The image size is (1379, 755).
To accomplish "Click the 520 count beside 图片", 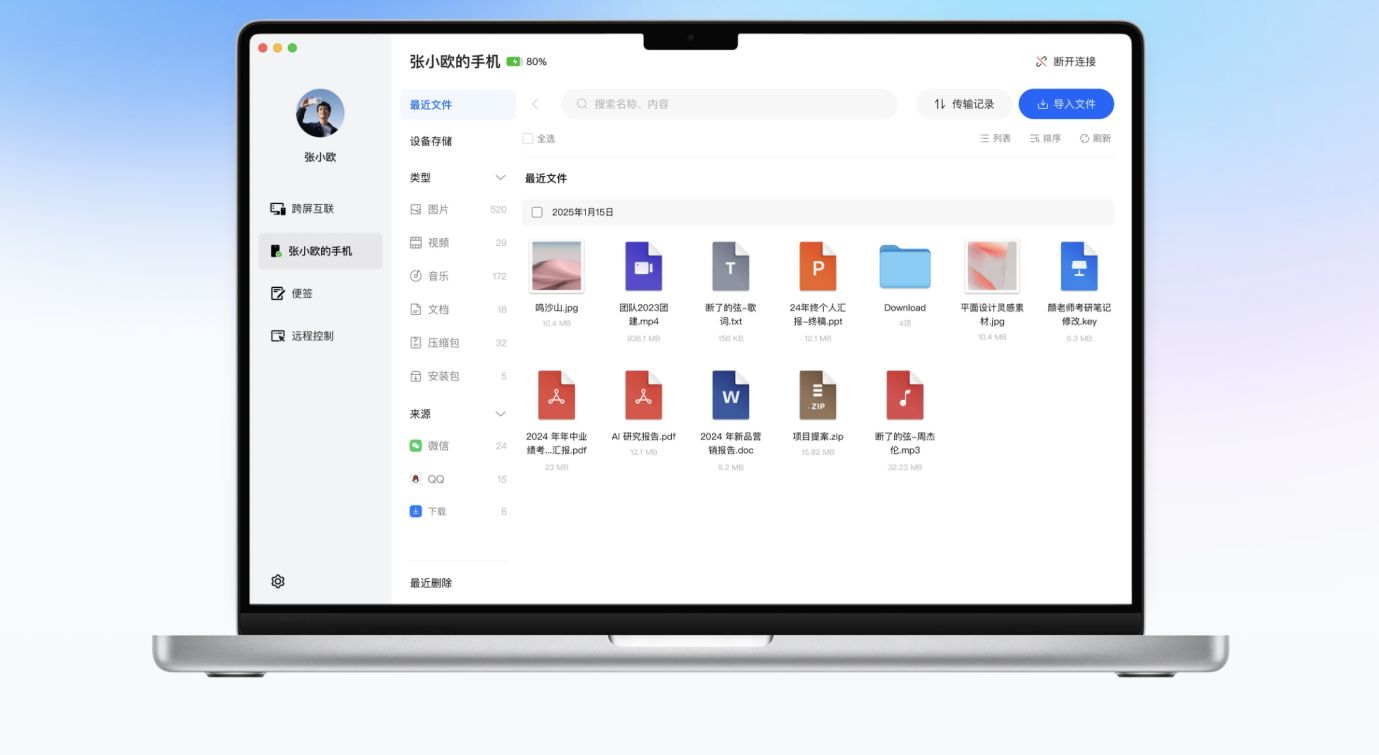I will [498, 210].
